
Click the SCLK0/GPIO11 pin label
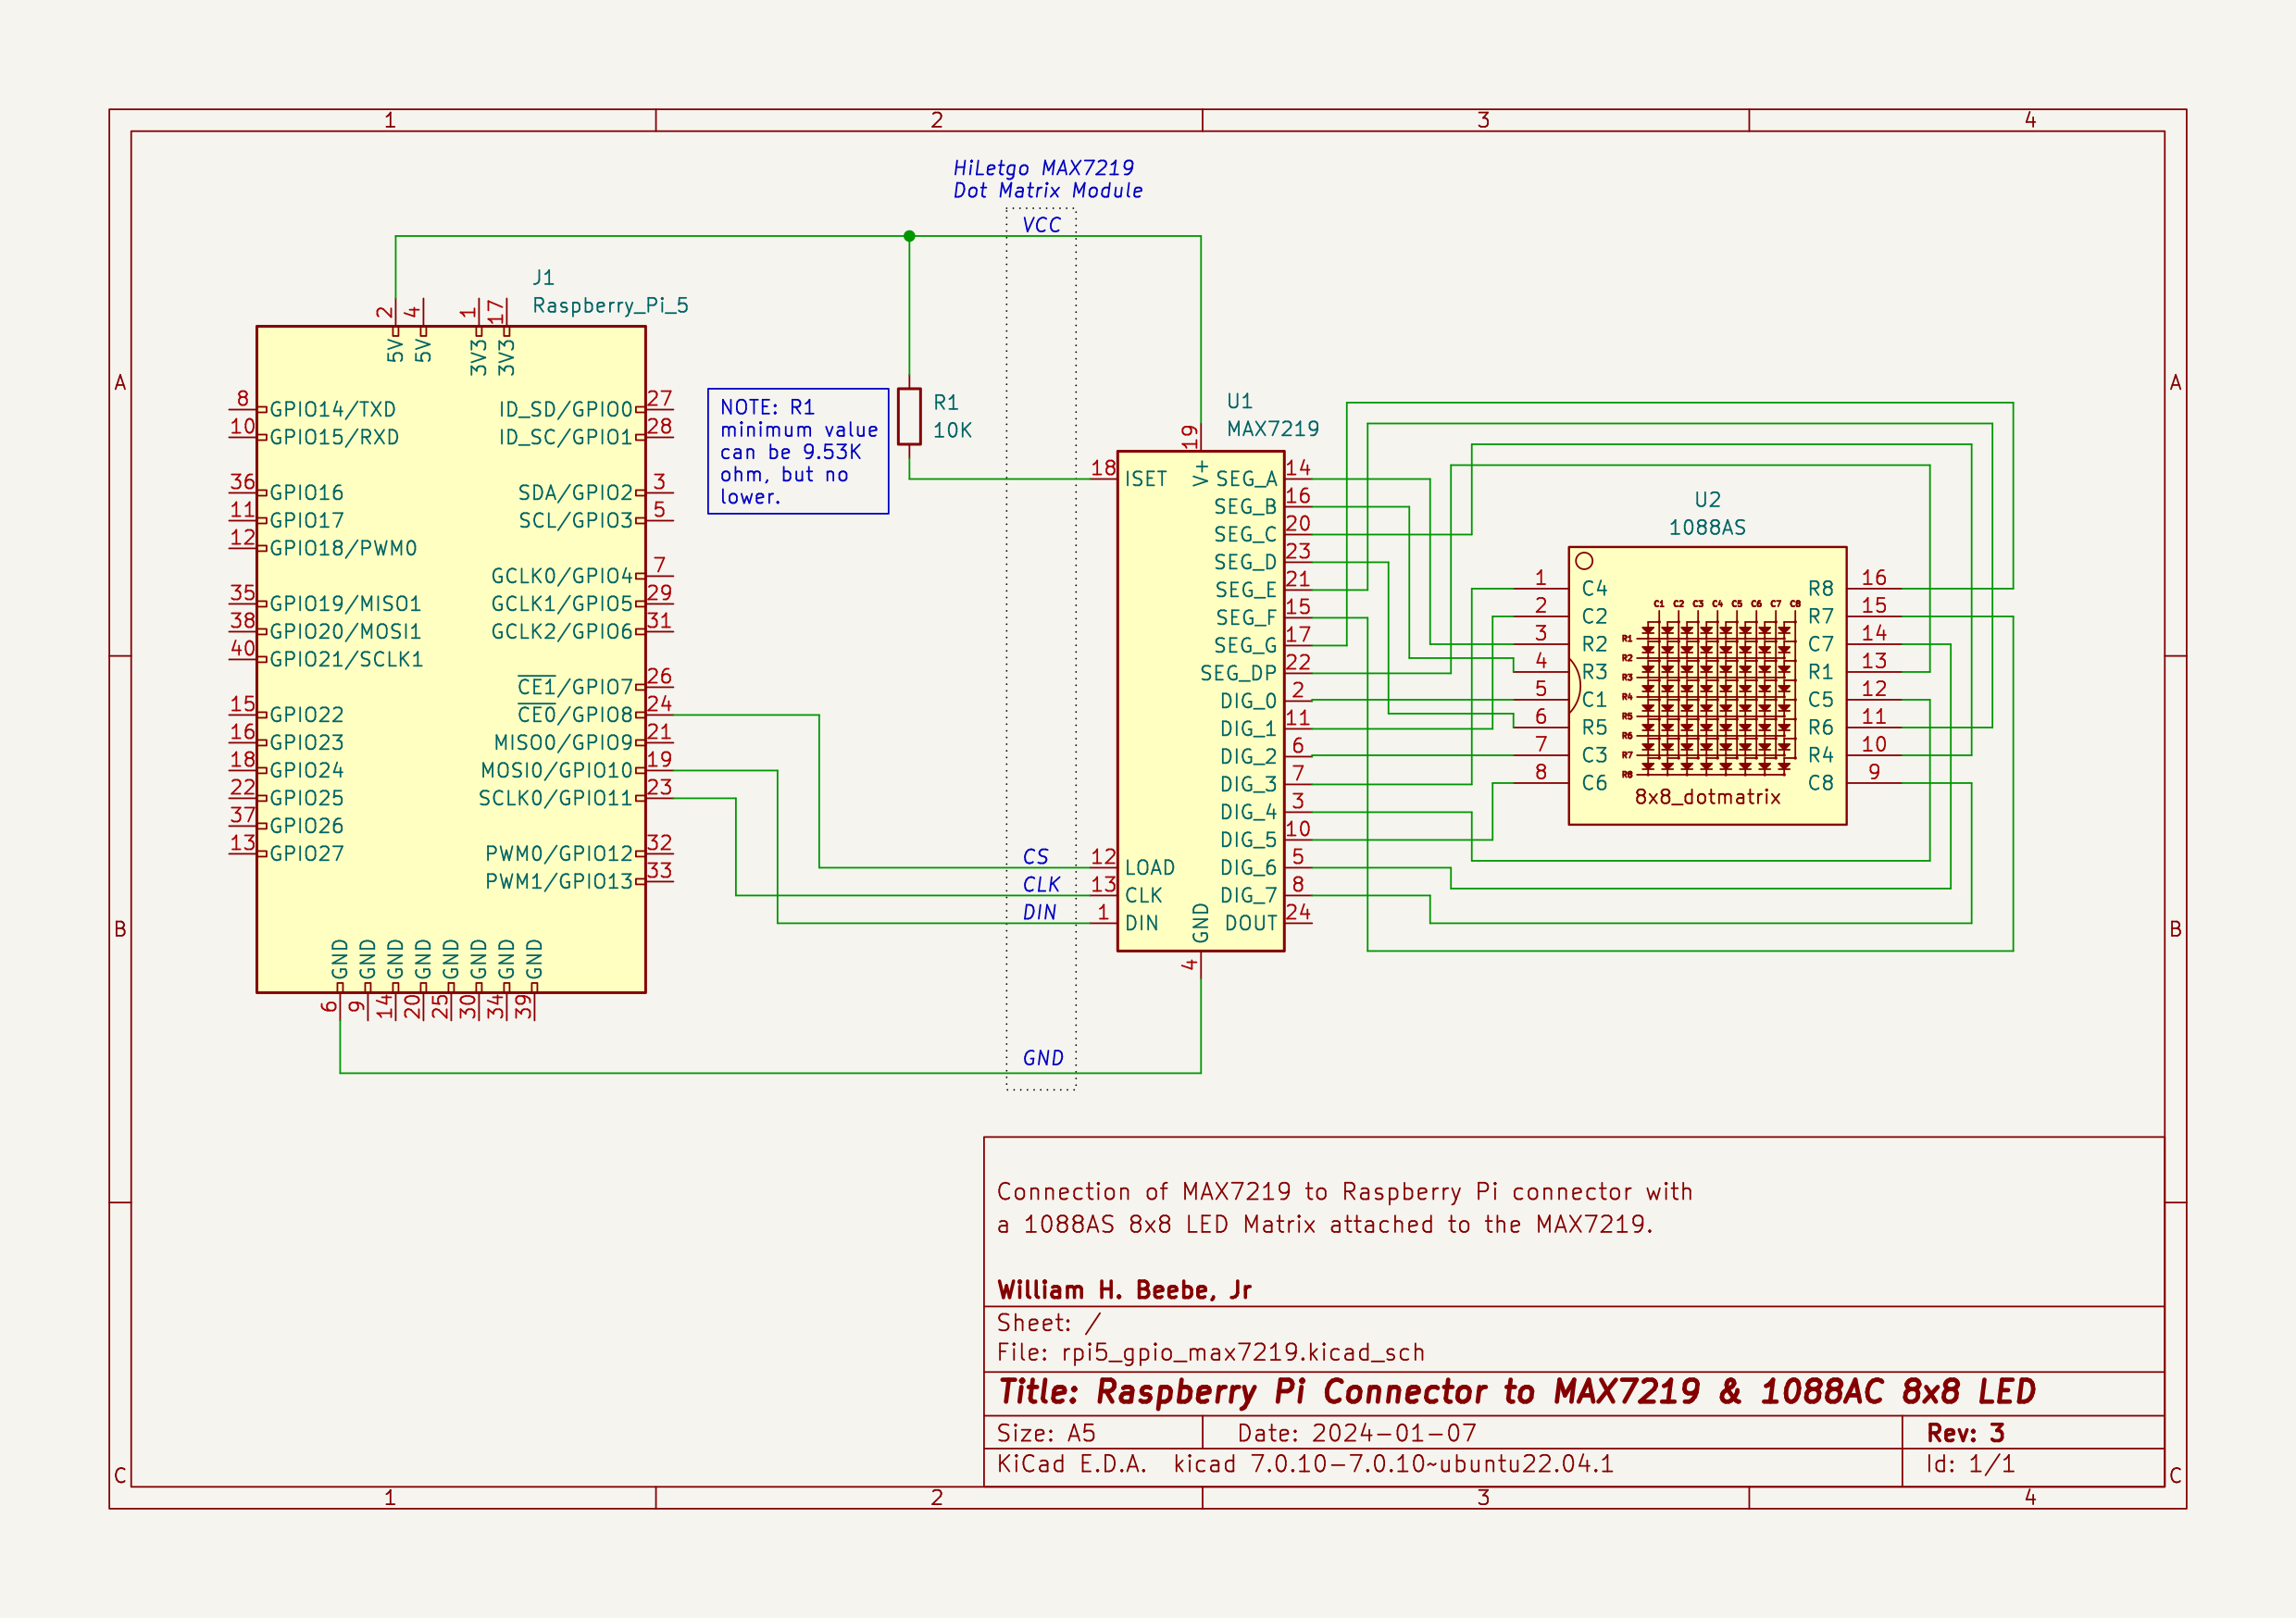point(555,798)
